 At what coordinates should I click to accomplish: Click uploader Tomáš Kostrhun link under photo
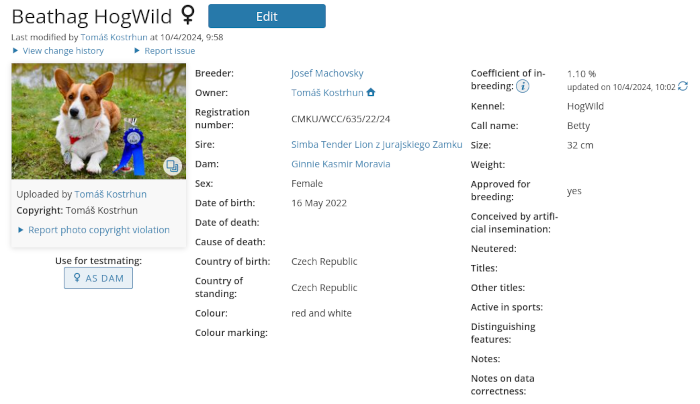click(110, 194)
